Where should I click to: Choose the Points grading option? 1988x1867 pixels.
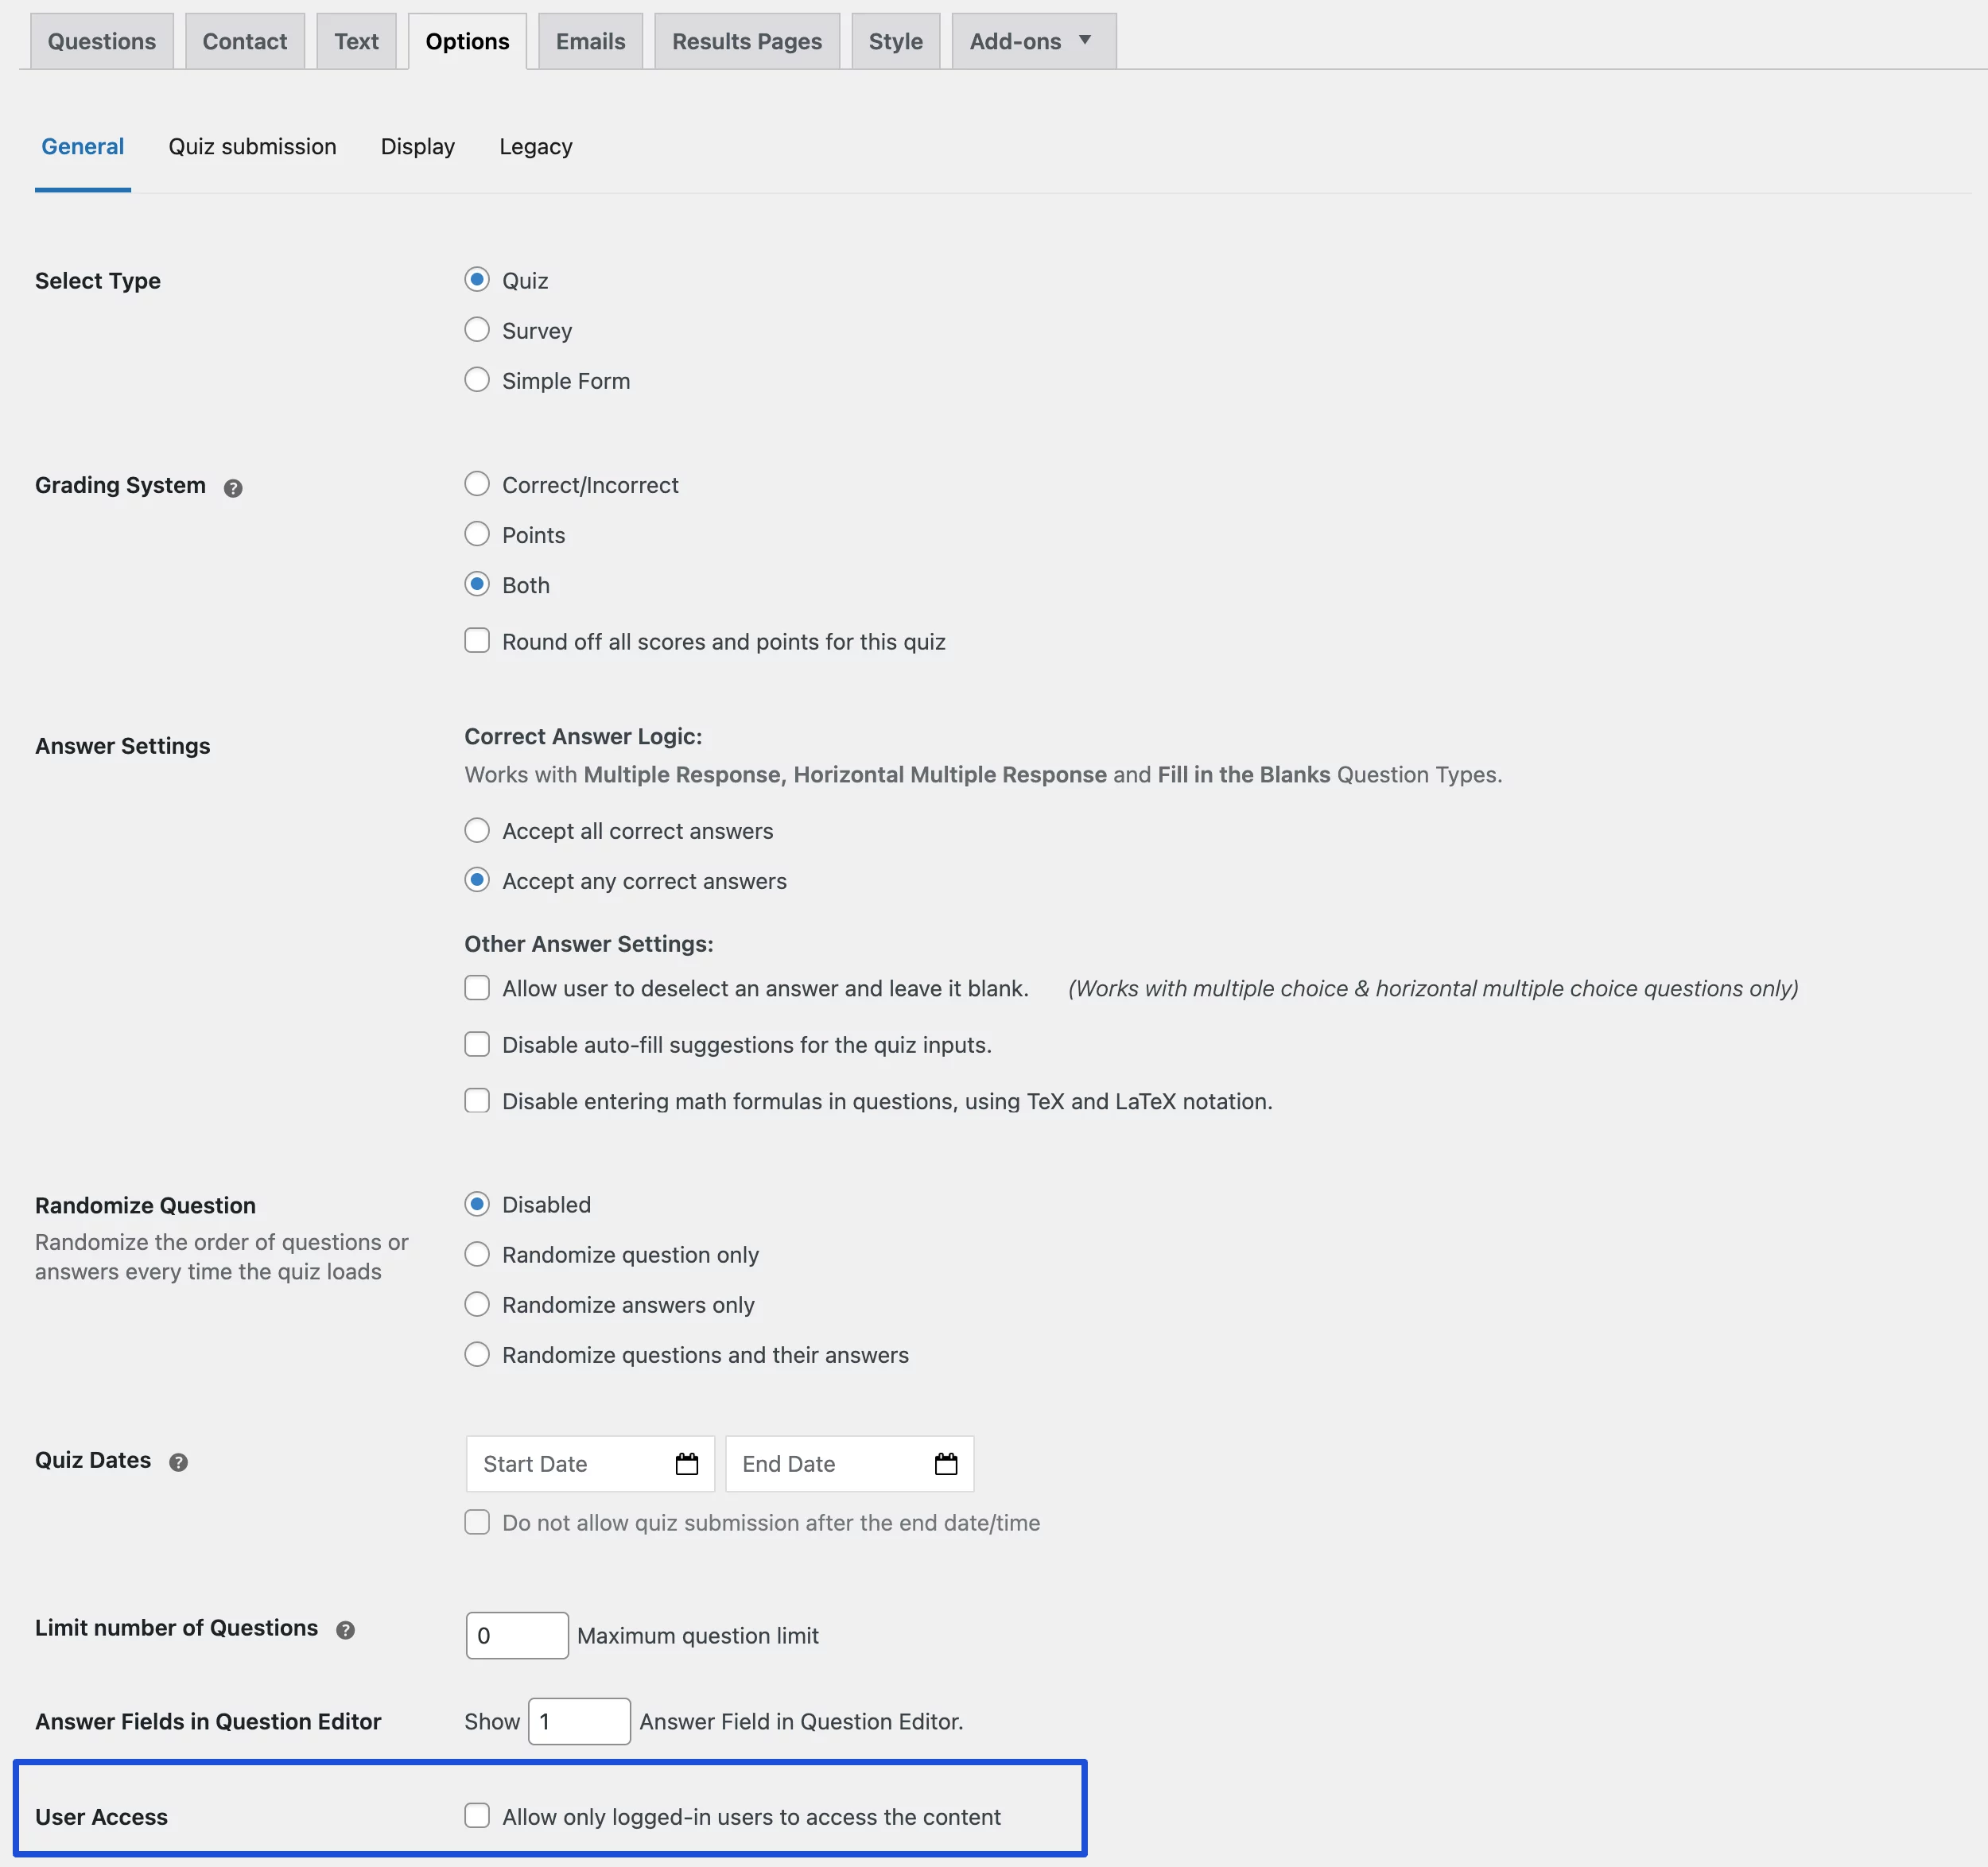(x=477, y=534)
